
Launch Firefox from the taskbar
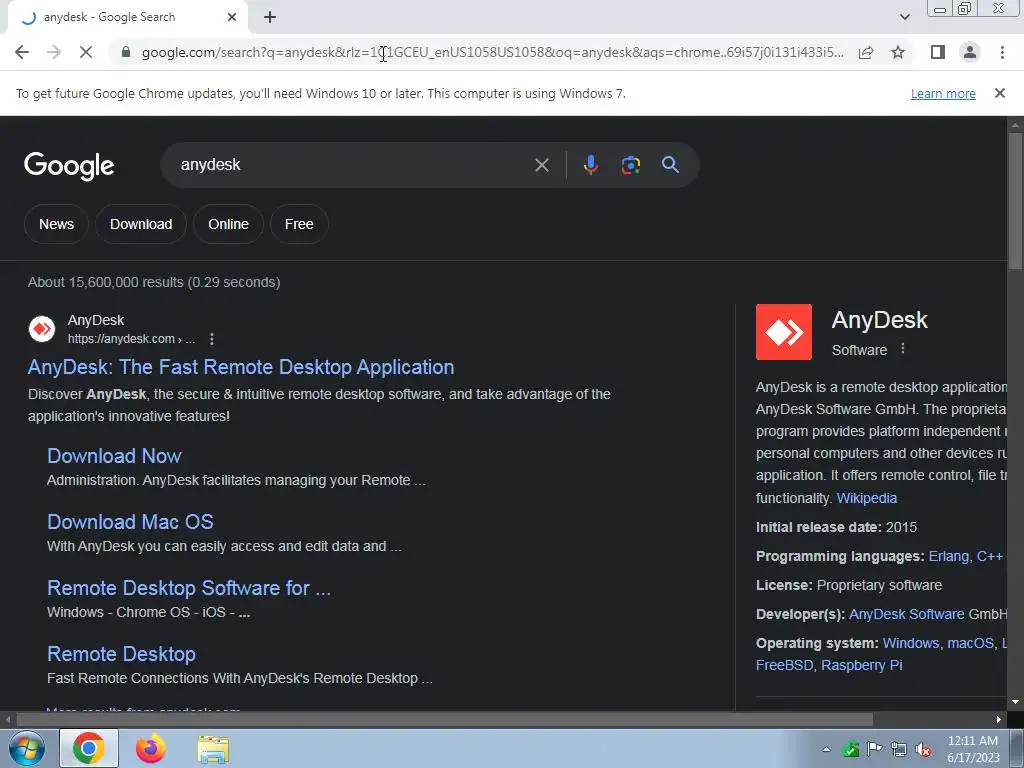pos(151,748)
